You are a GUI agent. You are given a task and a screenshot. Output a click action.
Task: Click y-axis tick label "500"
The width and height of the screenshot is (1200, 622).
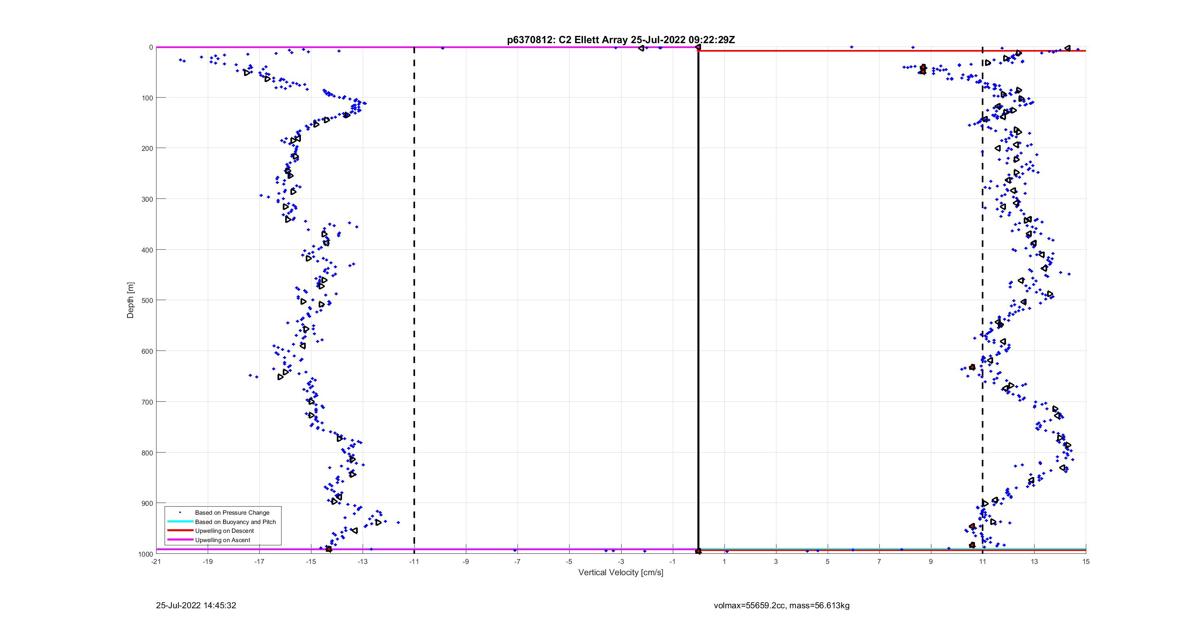pos(145,300)
